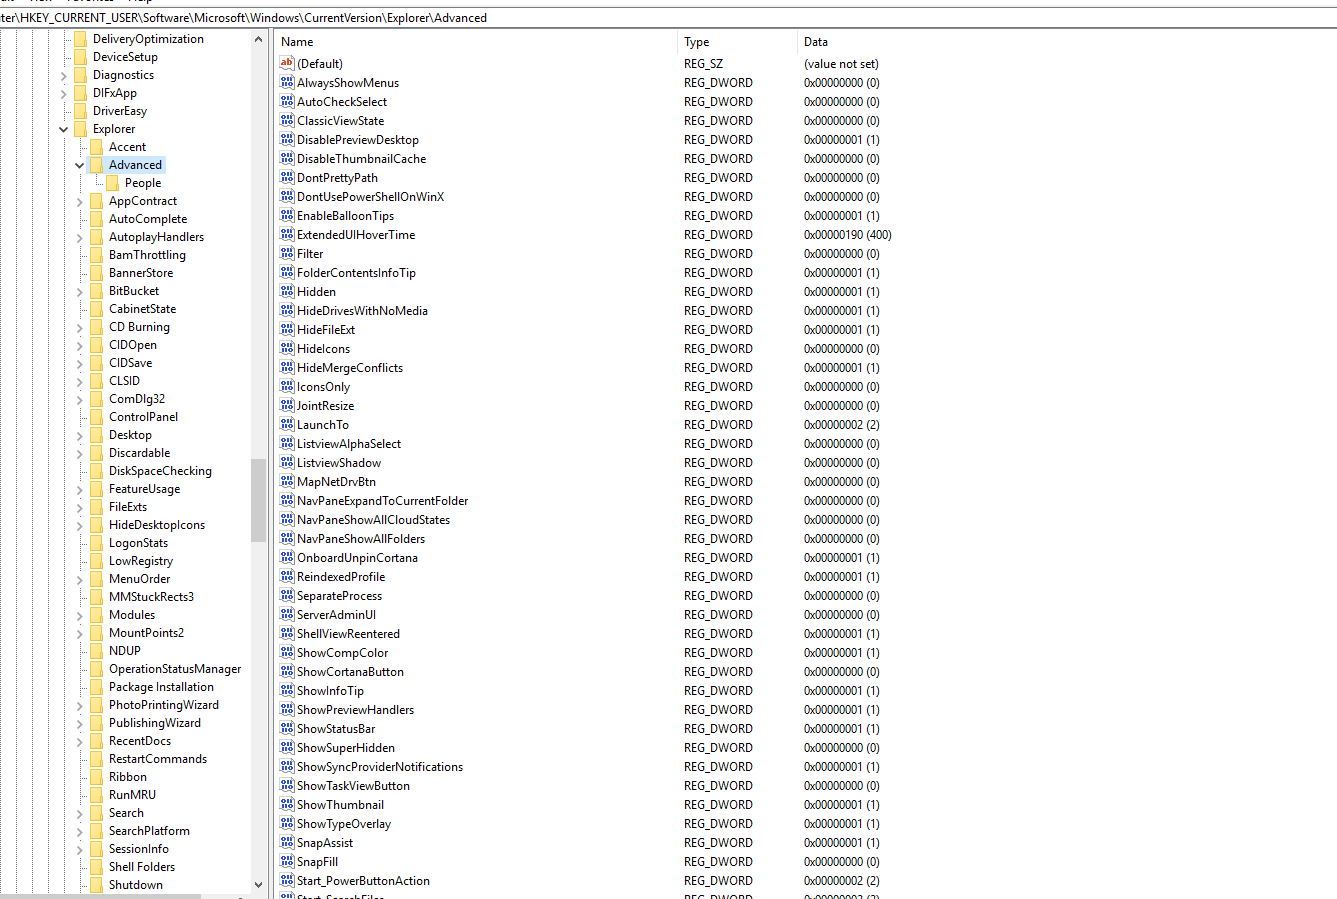Screen dimensions: 1337x899
Task: Click the DWORD icon next to AlwaysShowMenus
Action: point(287,82)
